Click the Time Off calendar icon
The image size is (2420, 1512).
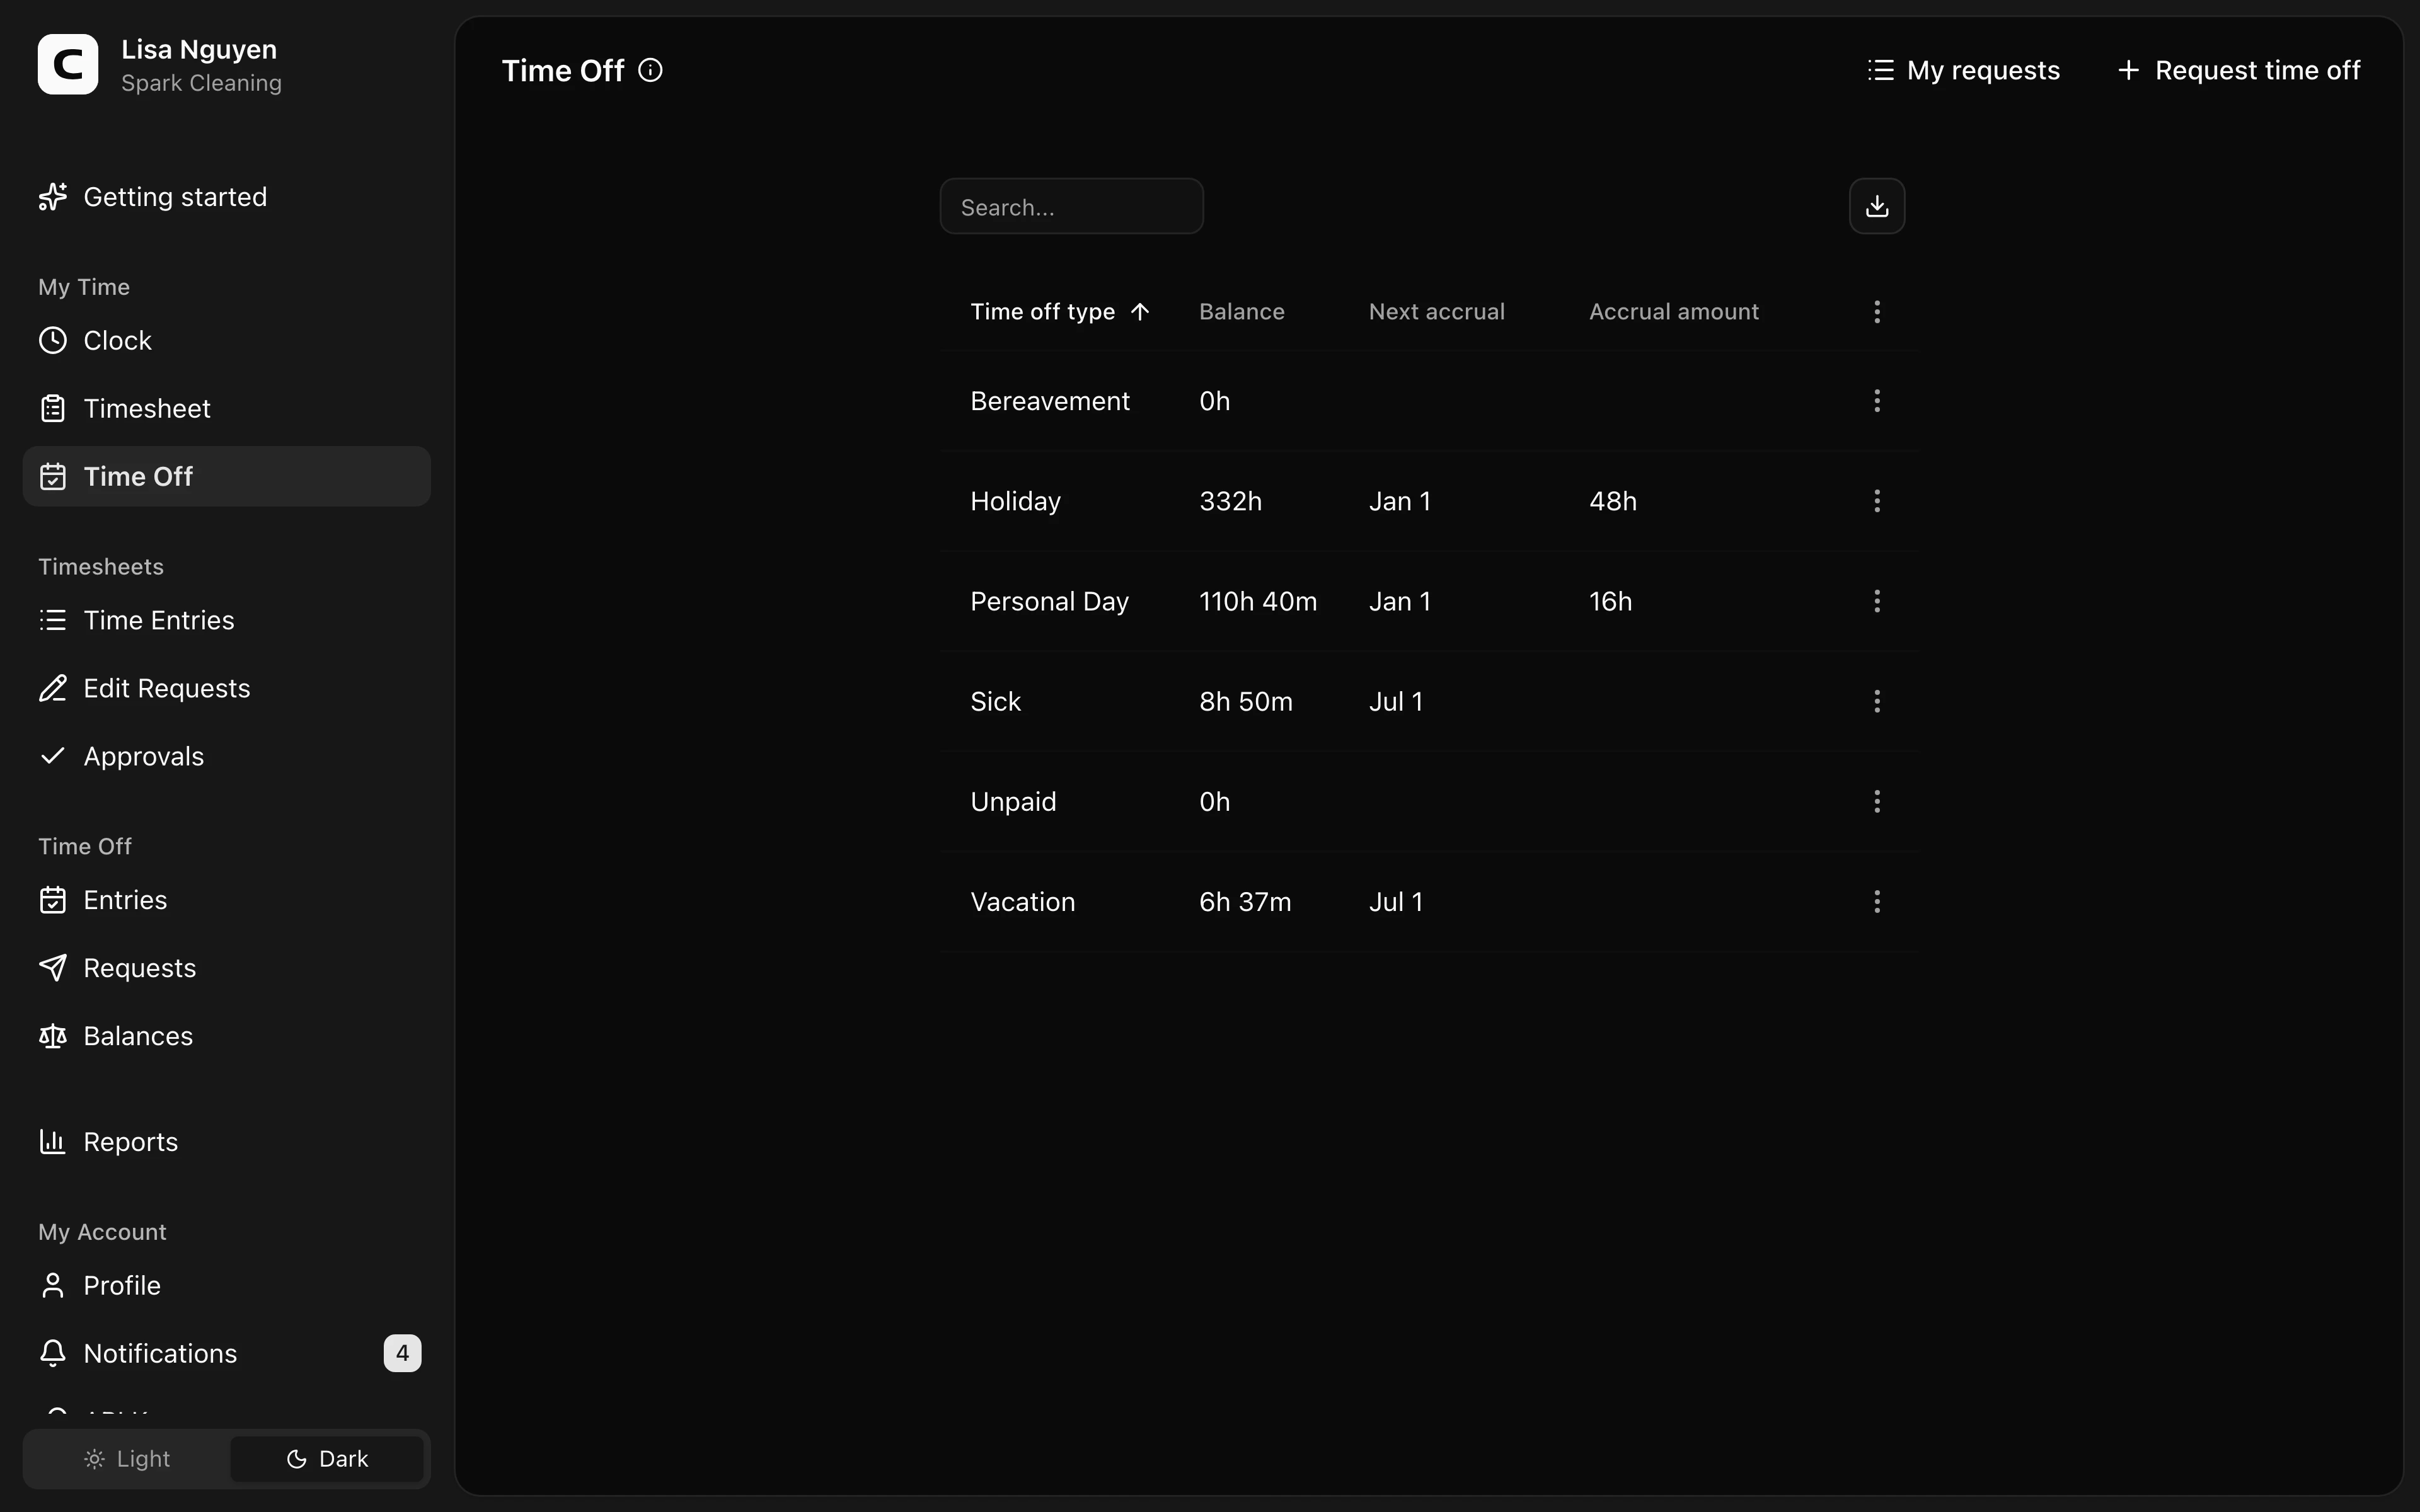click(x=53, y=477)
